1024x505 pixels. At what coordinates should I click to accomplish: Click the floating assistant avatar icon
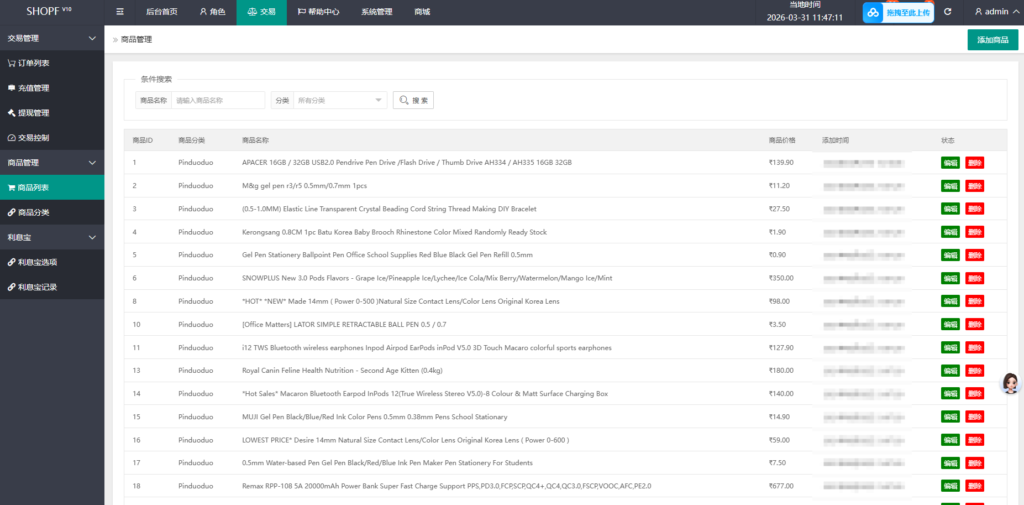click(1010, 384)
